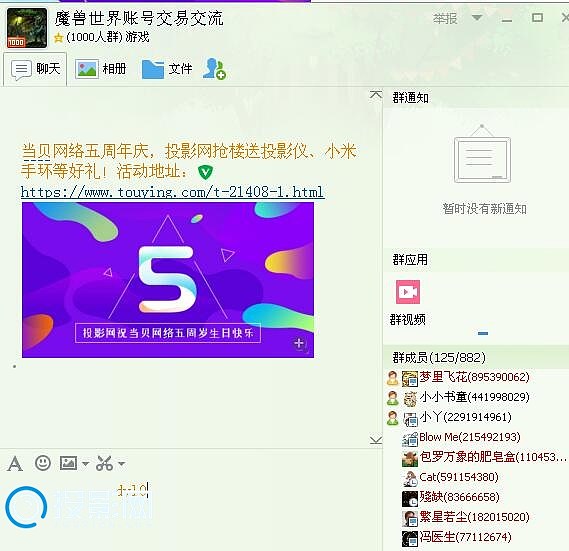The height and width of the screenshot is (551, 569).
Task: Open the emoji smiley picker
Action: [42, 463]
